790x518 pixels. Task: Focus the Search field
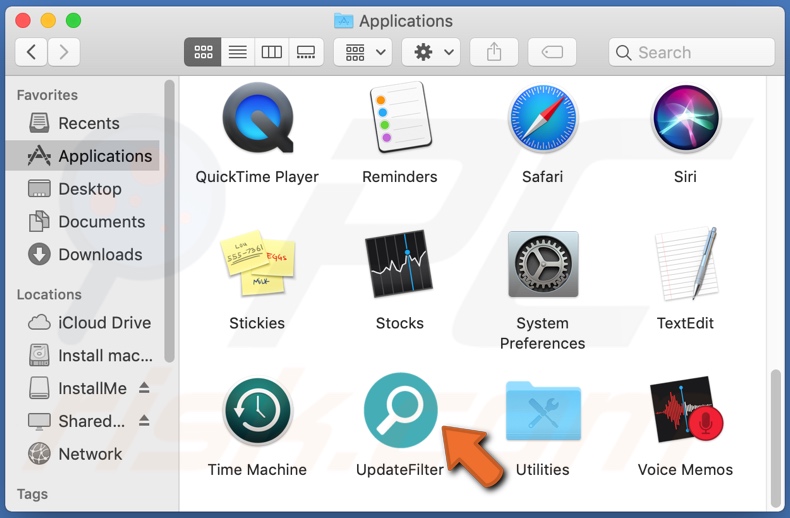tap(692, 52)
